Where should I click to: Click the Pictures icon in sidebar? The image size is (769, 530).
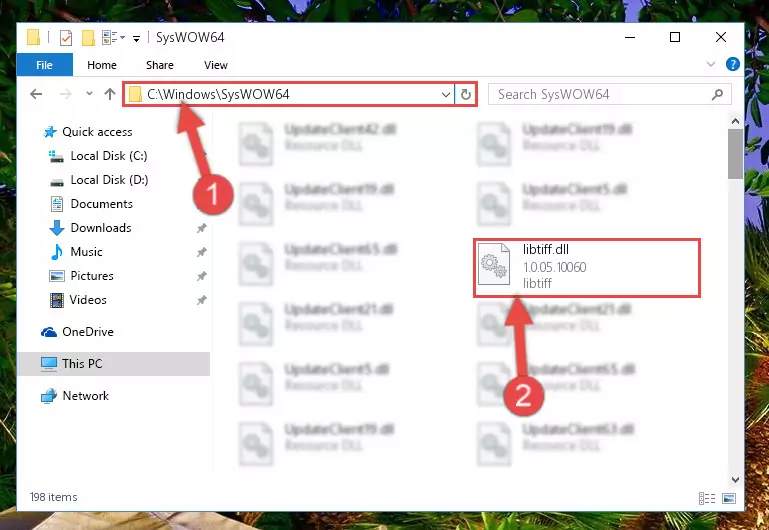[57, 276]
